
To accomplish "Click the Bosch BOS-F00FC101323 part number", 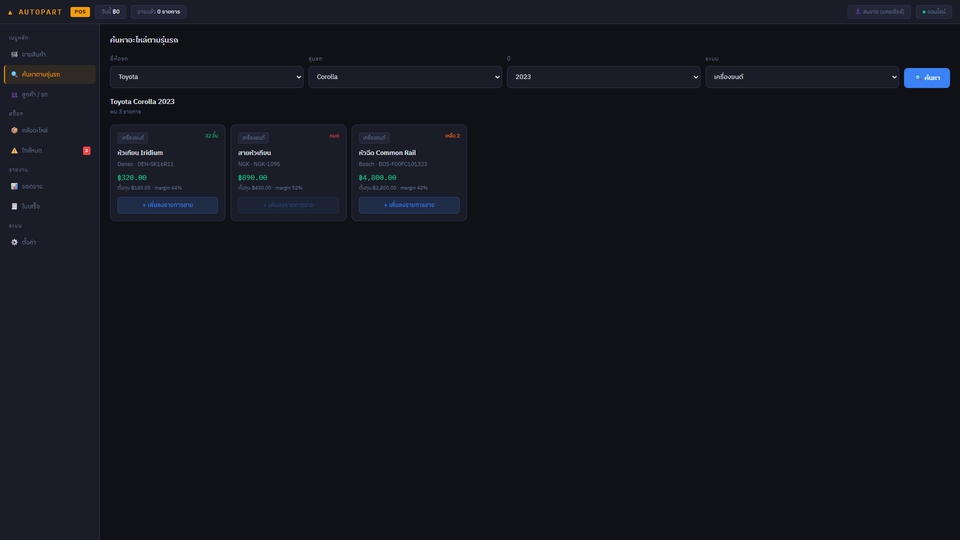I will pyautogui.click(x=393, y=164).
